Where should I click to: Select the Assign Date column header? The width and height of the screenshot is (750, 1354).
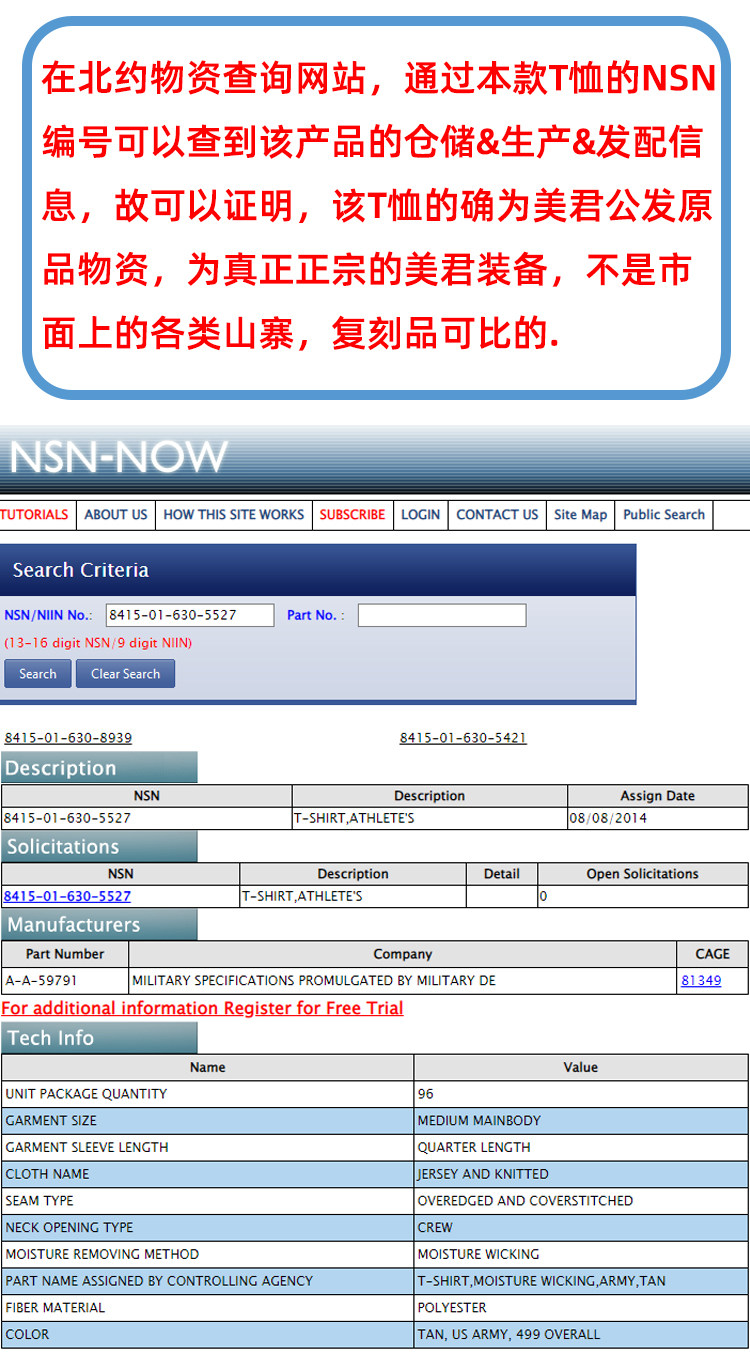(x=657, y=796)
